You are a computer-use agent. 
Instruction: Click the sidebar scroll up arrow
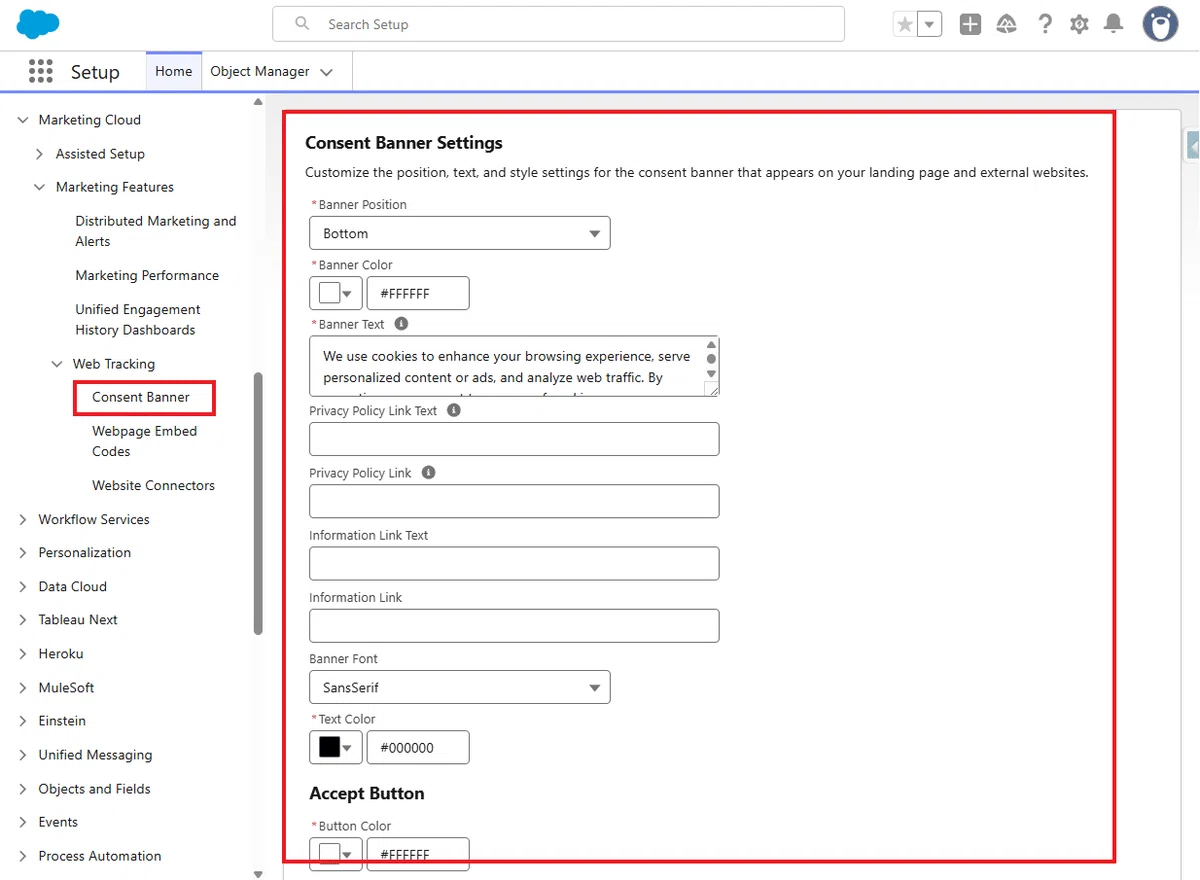pos(258,101)
